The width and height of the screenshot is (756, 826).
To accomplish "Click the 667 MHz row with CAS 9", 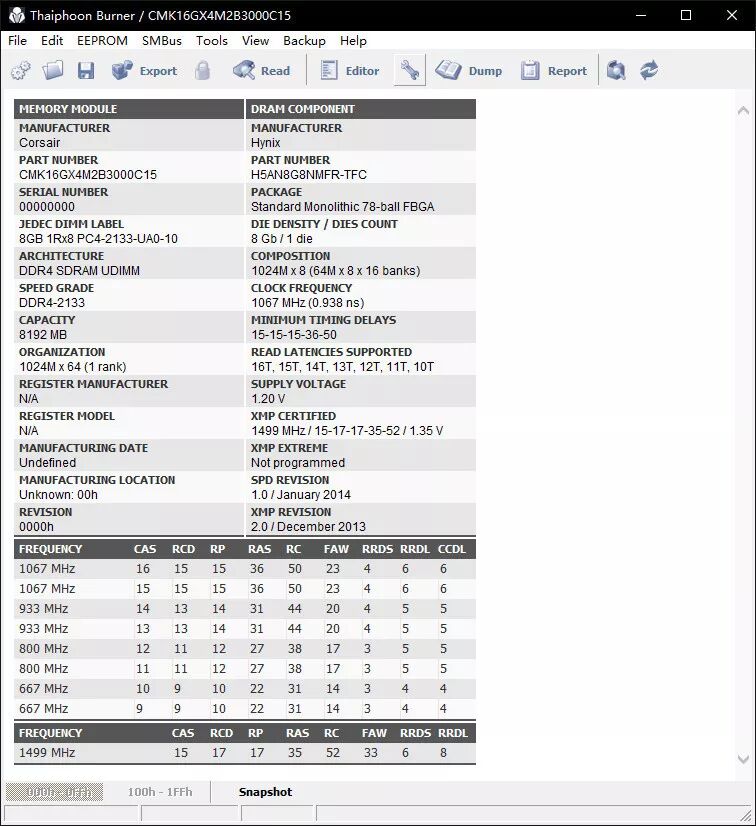I will [x=245, y=709].
